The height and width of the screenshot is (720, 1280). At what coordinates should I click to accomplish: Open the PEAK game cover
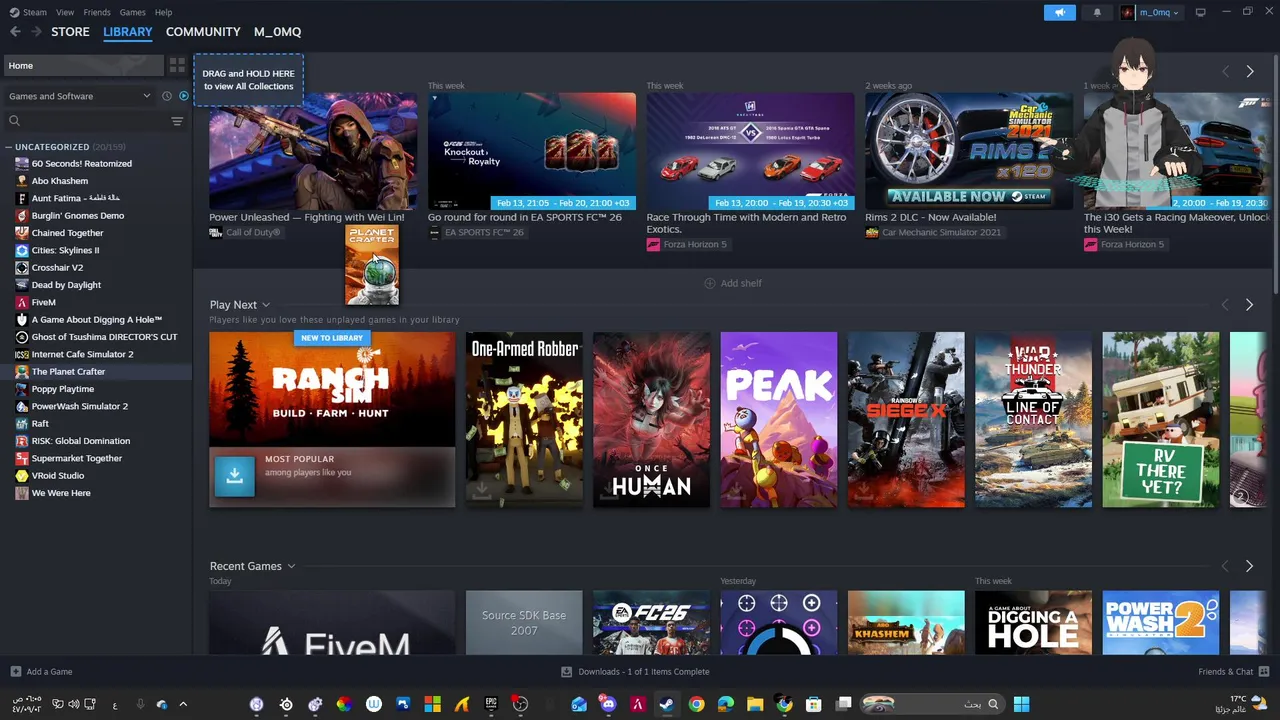[x=779, y=420]
